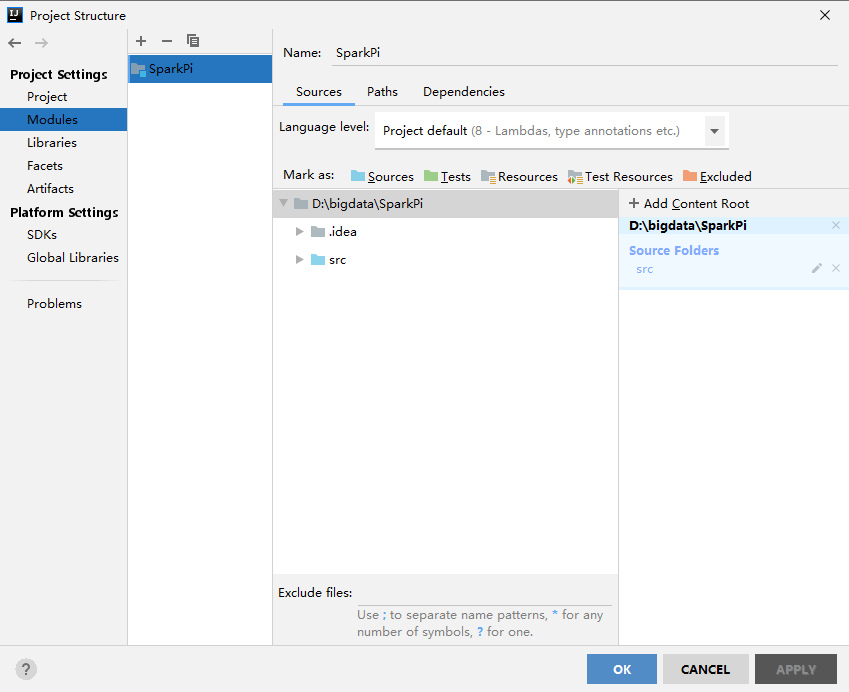The image size is (849, 692).
Task: Click Exclude files input field
Action: (x=485, y=593)
